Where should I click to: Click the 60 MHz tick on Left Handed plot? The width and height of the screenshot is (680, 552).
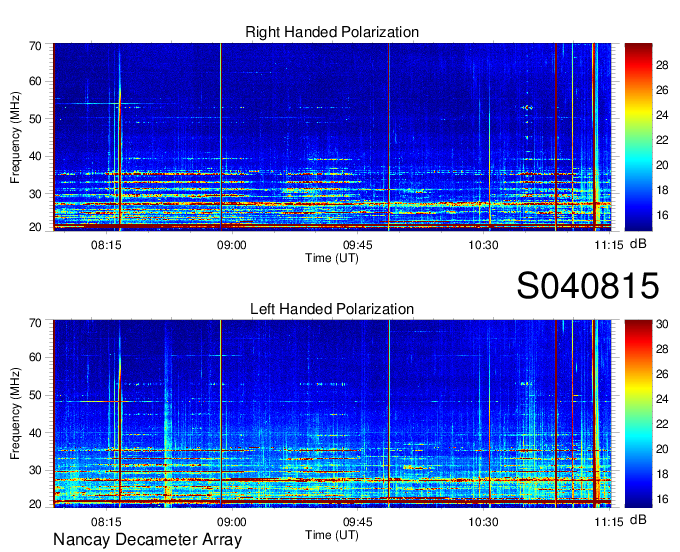pyautogui.click(x=35, y=358)
